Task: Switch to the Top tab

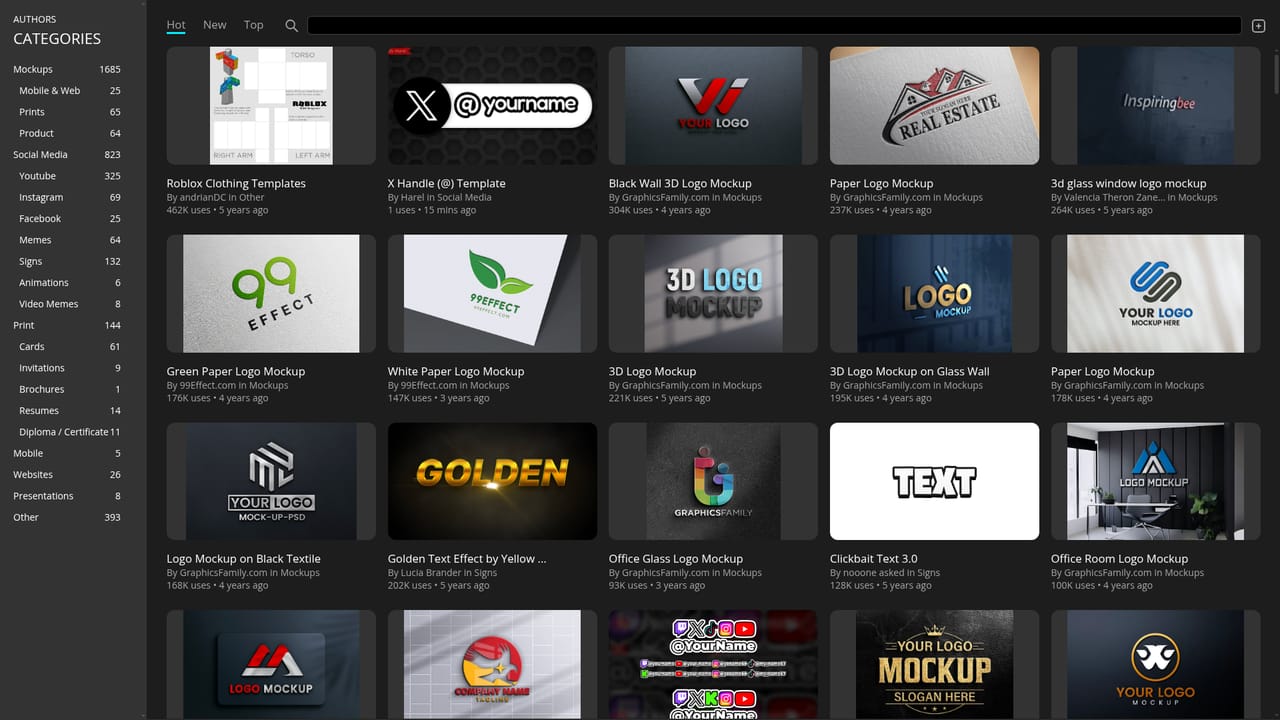Action: coord(254,25)
